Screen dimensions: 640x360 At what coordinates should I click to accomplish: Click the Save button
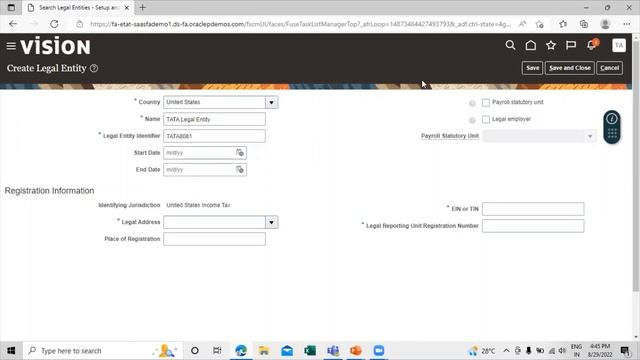click(x=532, y=68)
